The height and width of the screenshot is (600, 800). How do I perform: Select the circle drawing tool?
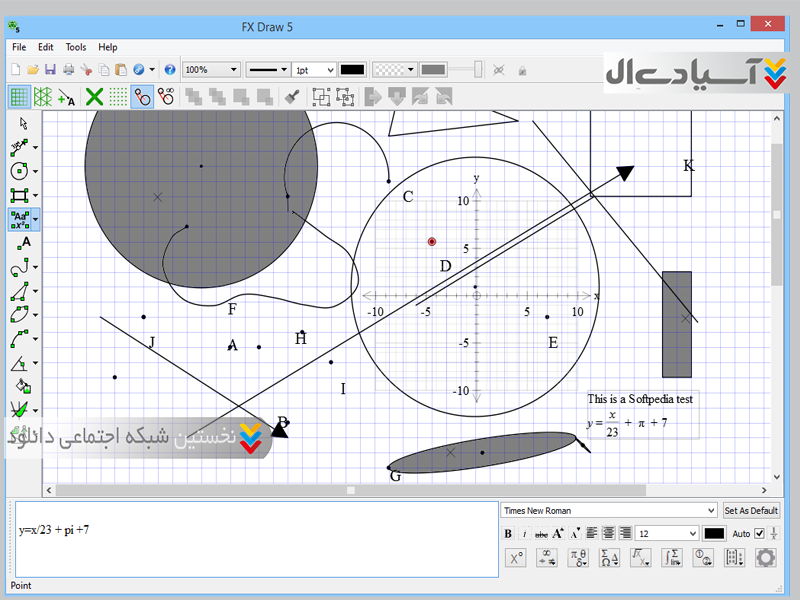pos(20,171)
